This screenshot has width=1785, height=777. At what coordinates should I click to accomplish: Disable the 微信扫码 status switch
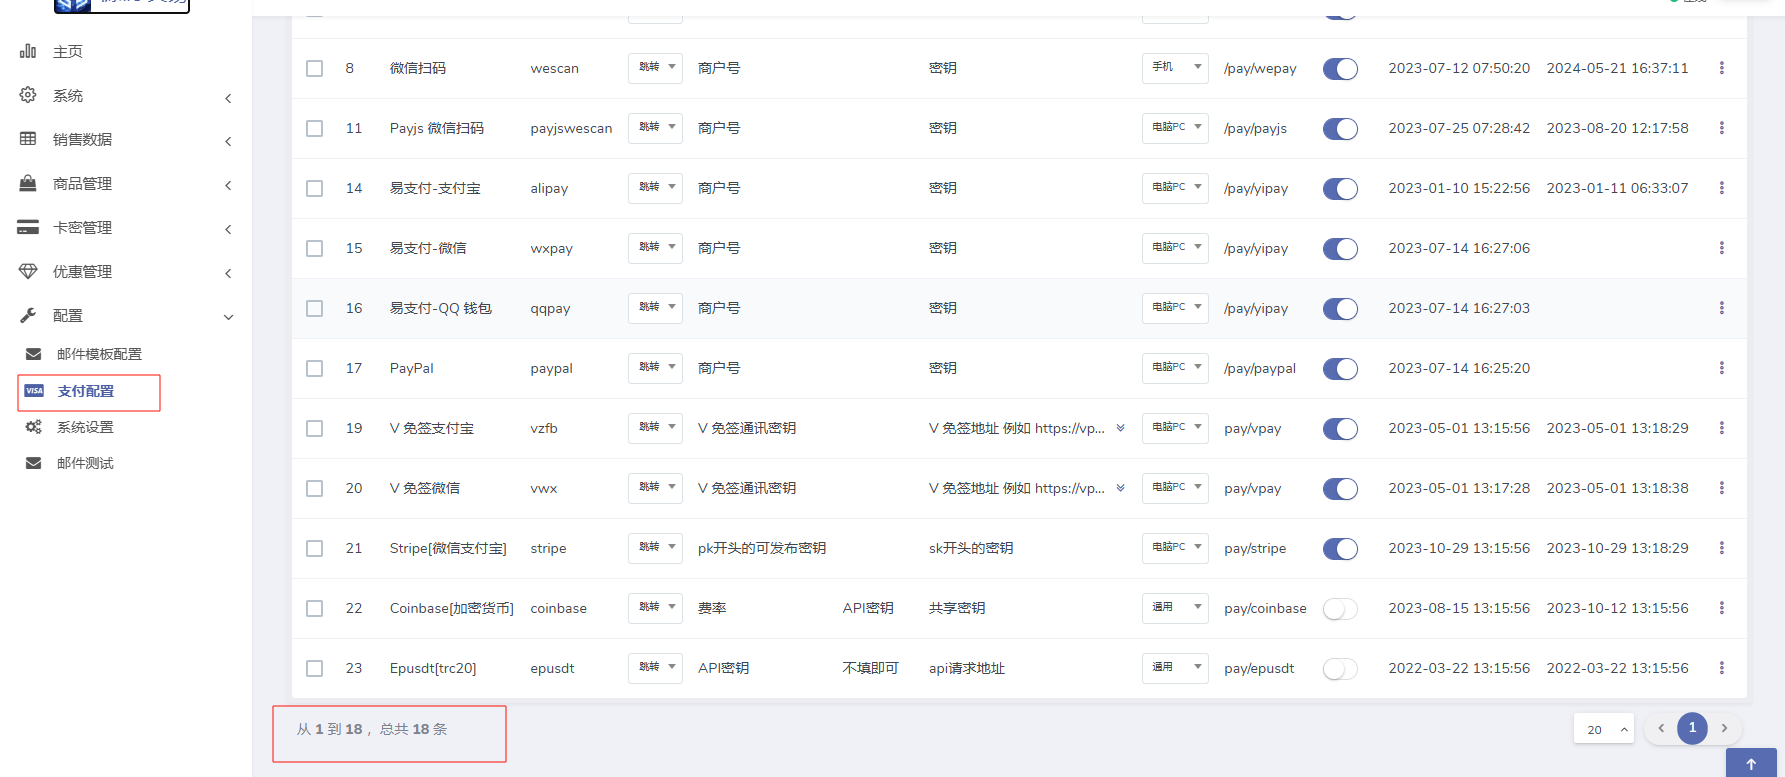tap(1340, 68)
